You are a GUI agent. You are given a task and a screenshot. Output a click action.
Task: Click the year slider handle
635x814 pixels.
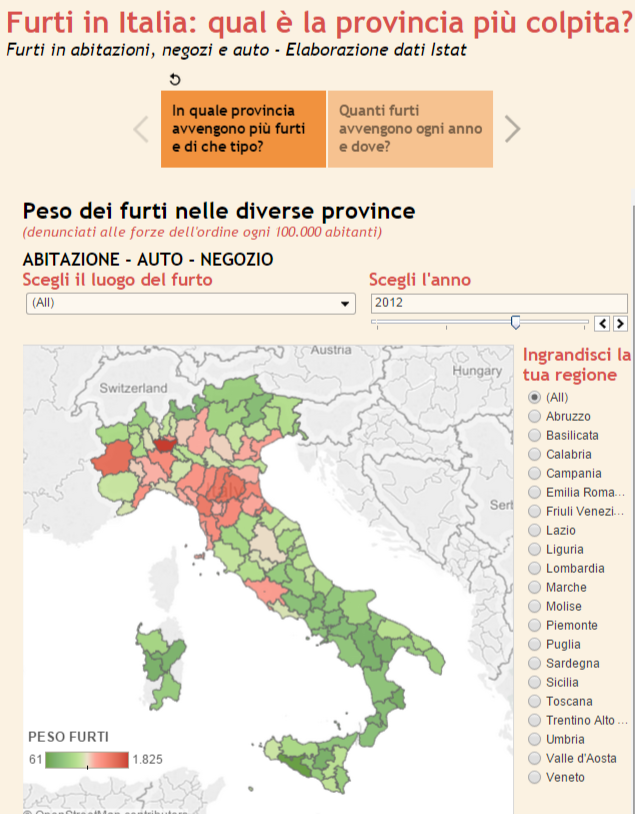[515, 322]
